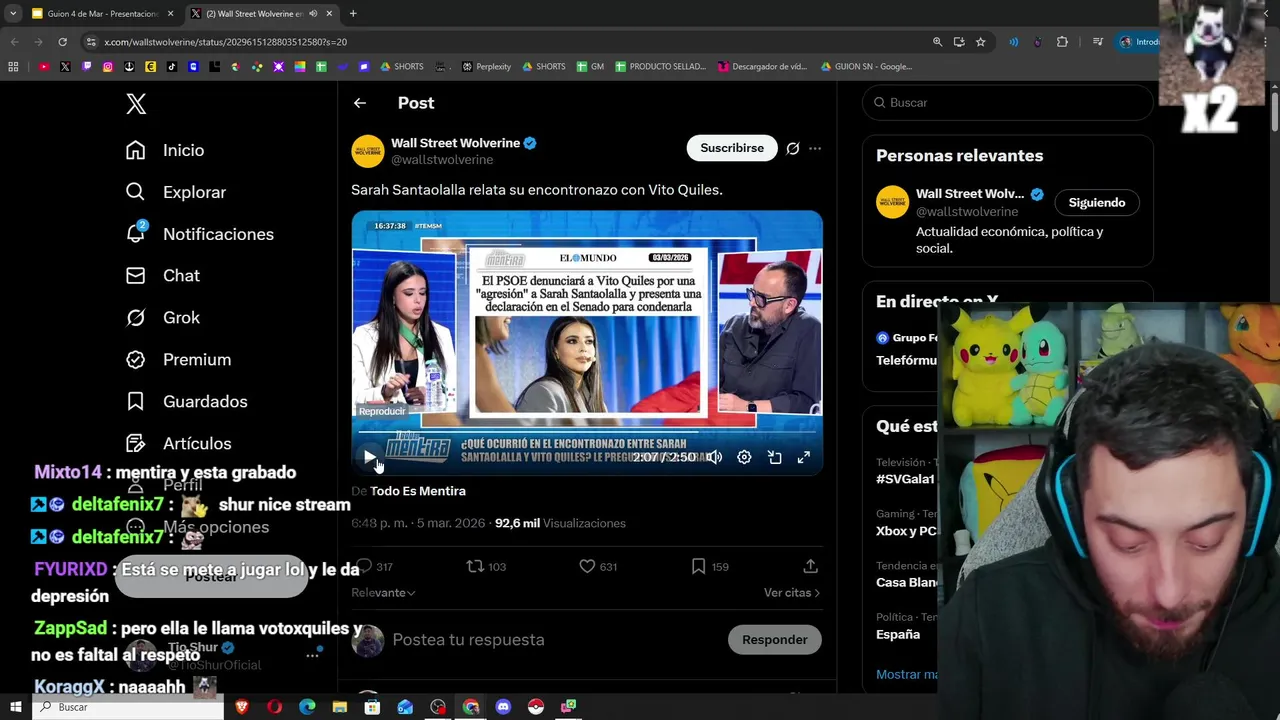Open Descargador de vídeo bookmark
The height and width of the screenshot is (720, 1280).
762,67
